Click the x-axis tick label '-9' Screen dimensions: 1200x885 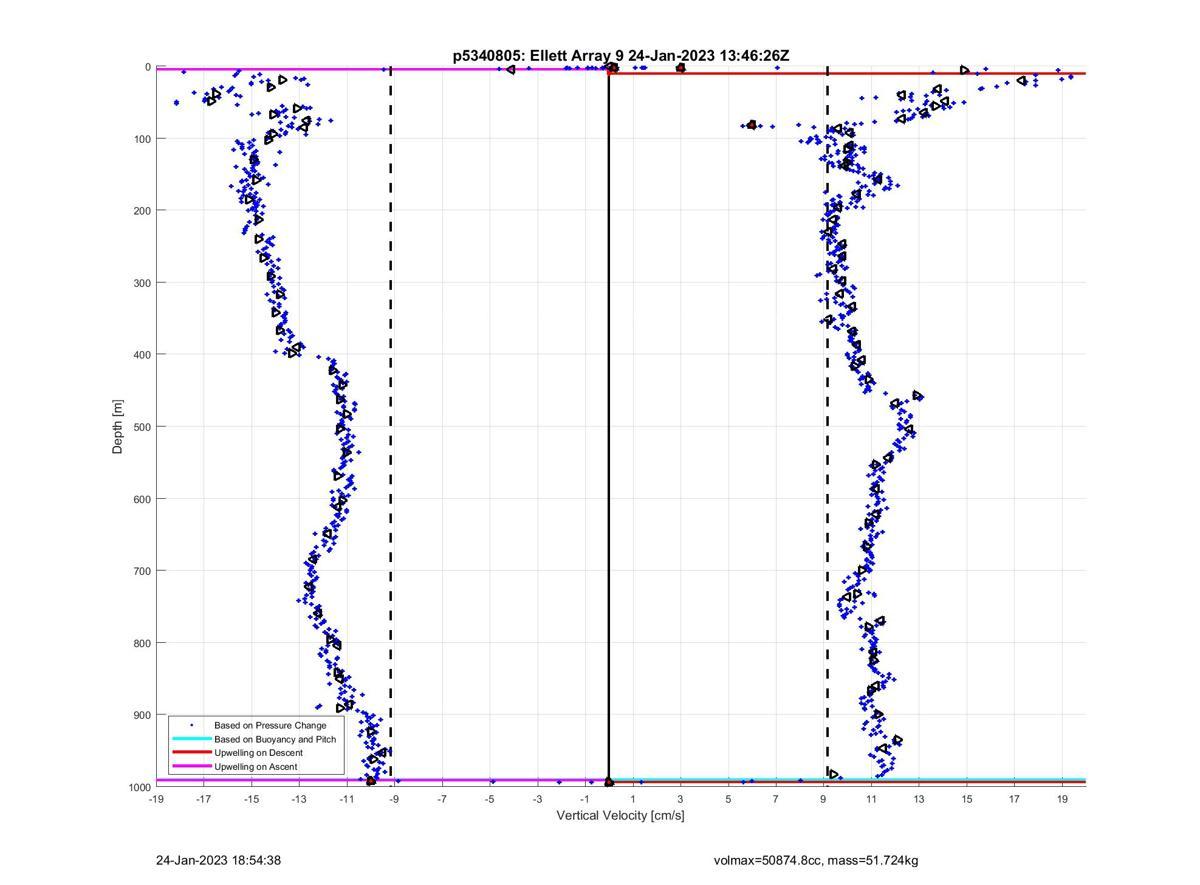pos(394,799)
